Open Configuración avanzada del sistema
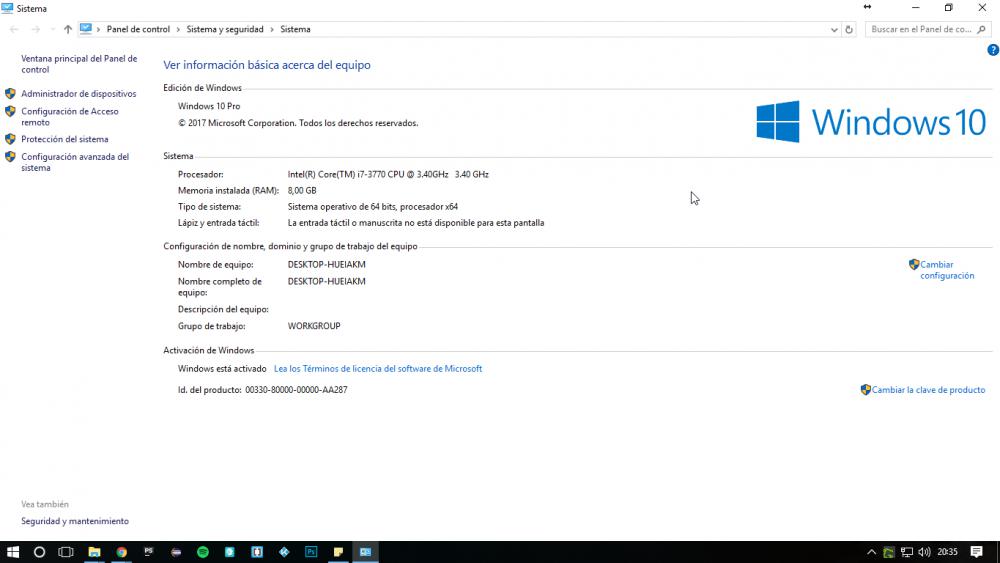The width and height of the screenshot is (1000, 563). [75, 162]
